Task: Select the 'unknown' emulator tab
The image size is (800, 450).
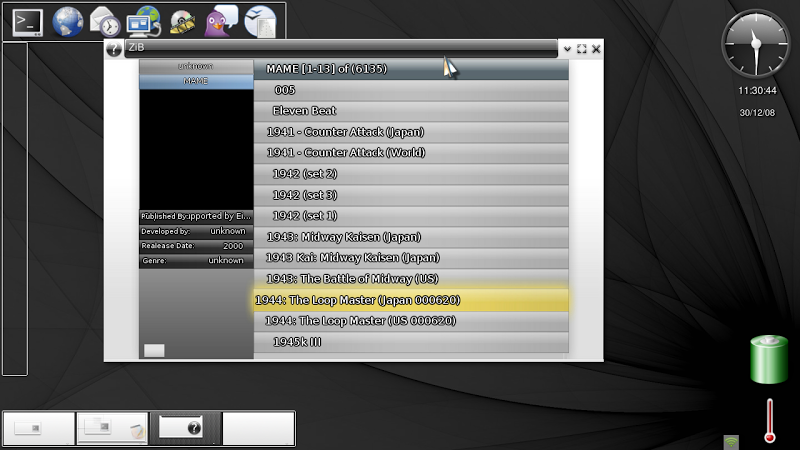Action: pos(196,66)
